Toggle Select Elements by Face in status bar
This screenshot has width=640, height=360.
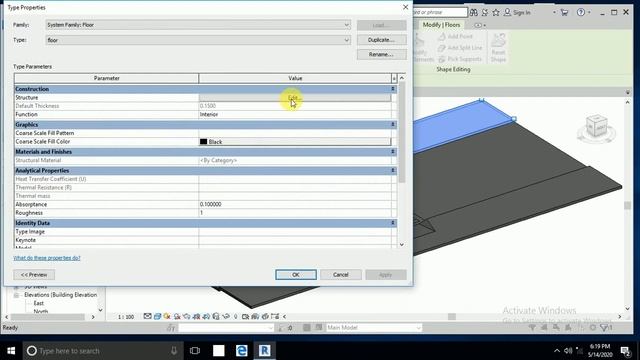(568, 327)
